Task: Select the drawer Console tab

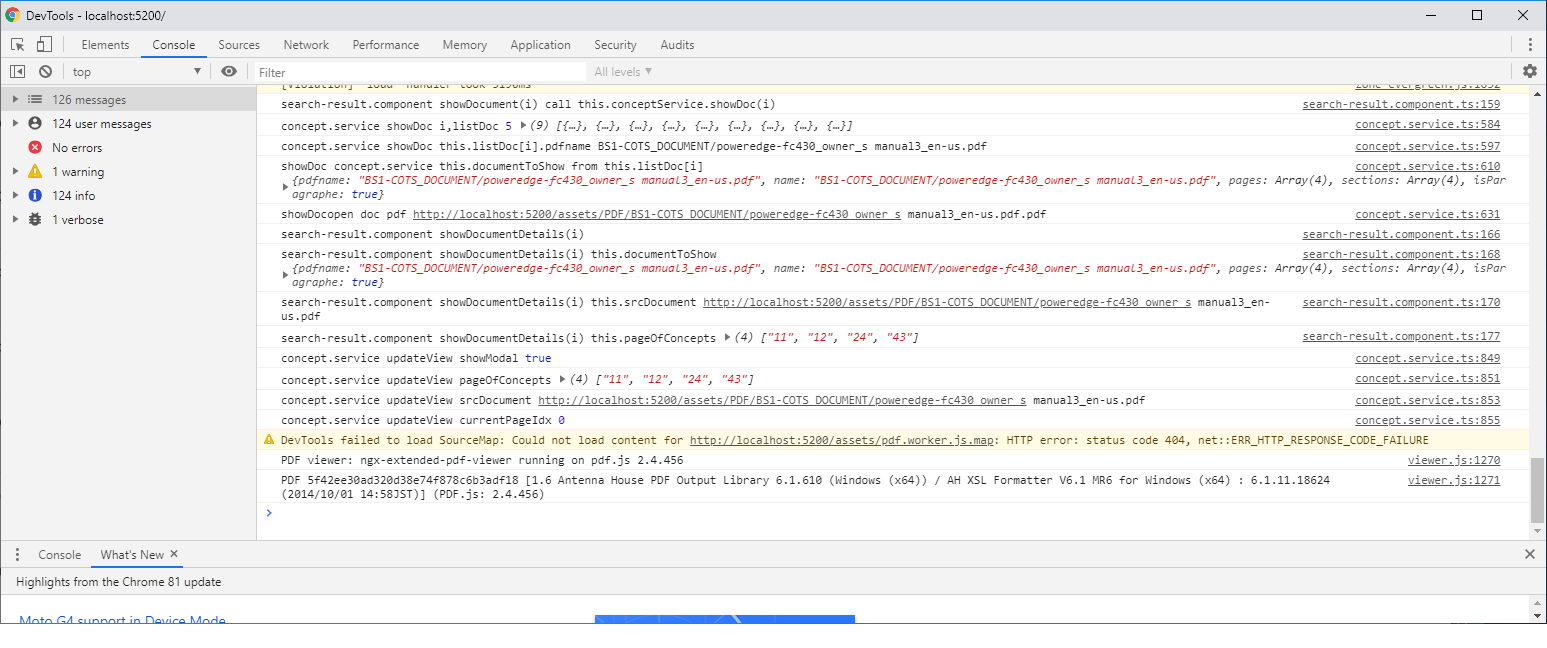Action: (x=60, y=555)
